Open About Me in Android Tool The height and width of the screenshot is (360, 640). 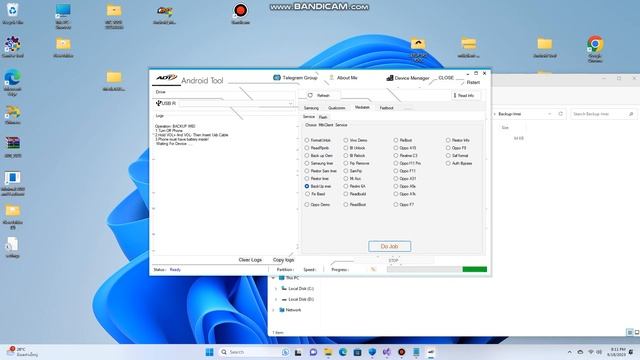(343, 78)
